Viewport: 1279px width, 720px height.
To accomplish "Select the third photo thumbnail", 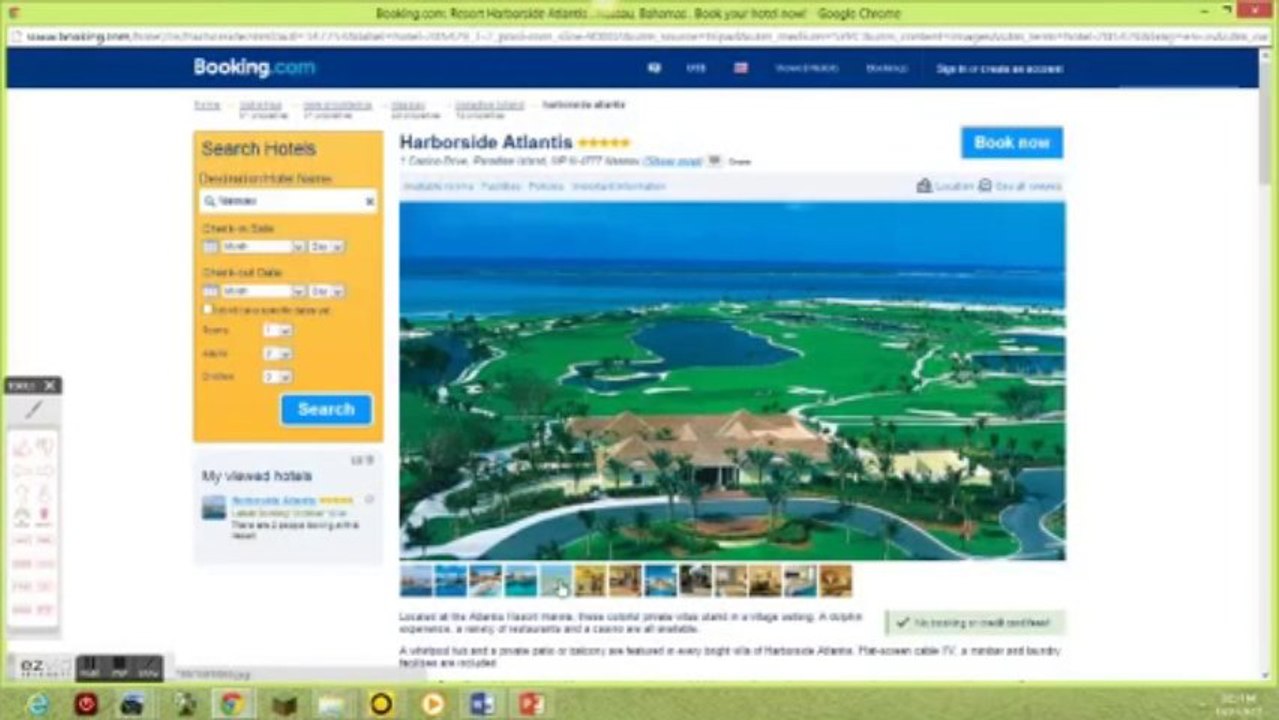I will click(486, 581).
